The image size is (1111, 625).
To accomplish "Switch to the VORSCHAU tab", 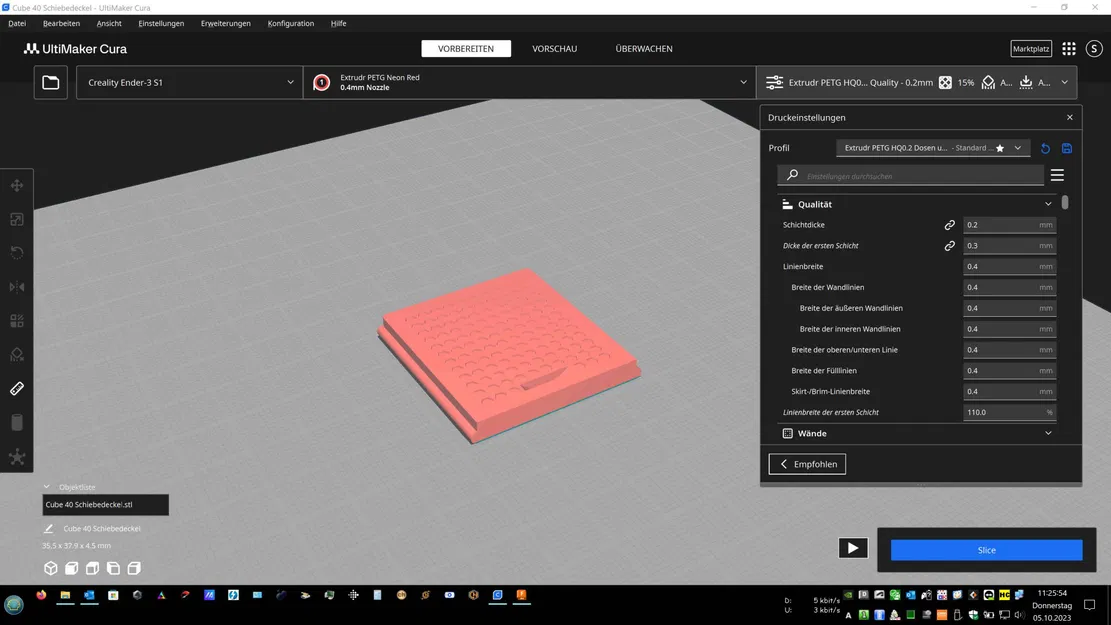I will (555, 48).
